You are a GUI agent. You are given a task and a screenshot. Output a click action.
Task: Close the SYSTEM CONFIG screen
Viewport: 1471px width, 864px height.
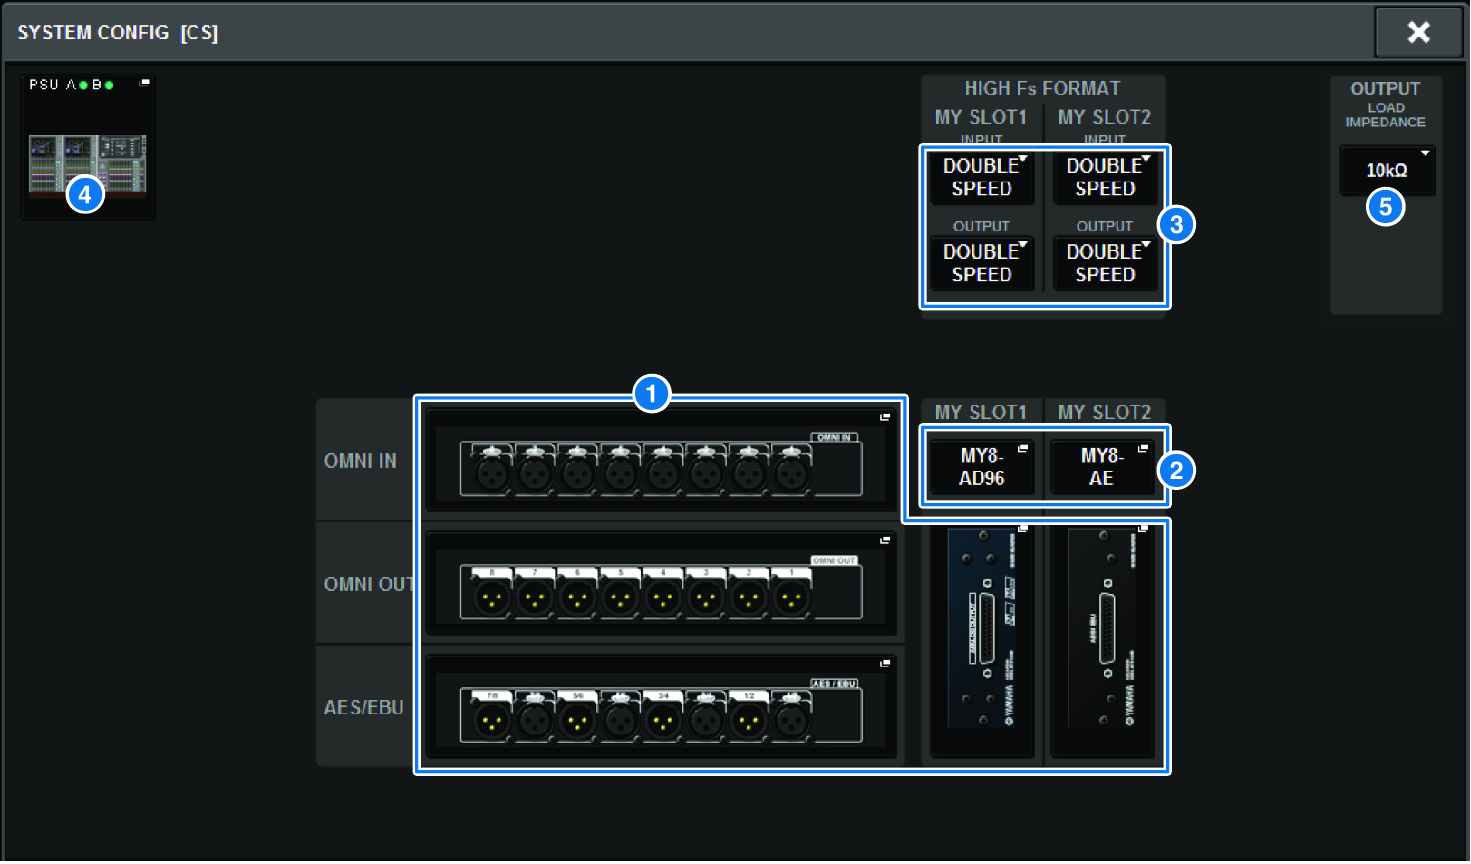tap(1418, 31)
